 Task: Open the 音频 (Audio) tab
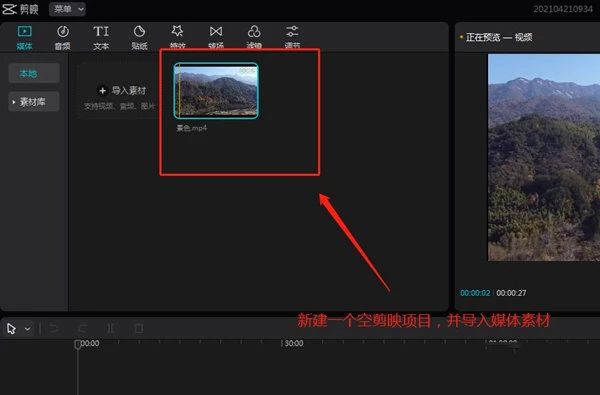(x=63, y=38)
